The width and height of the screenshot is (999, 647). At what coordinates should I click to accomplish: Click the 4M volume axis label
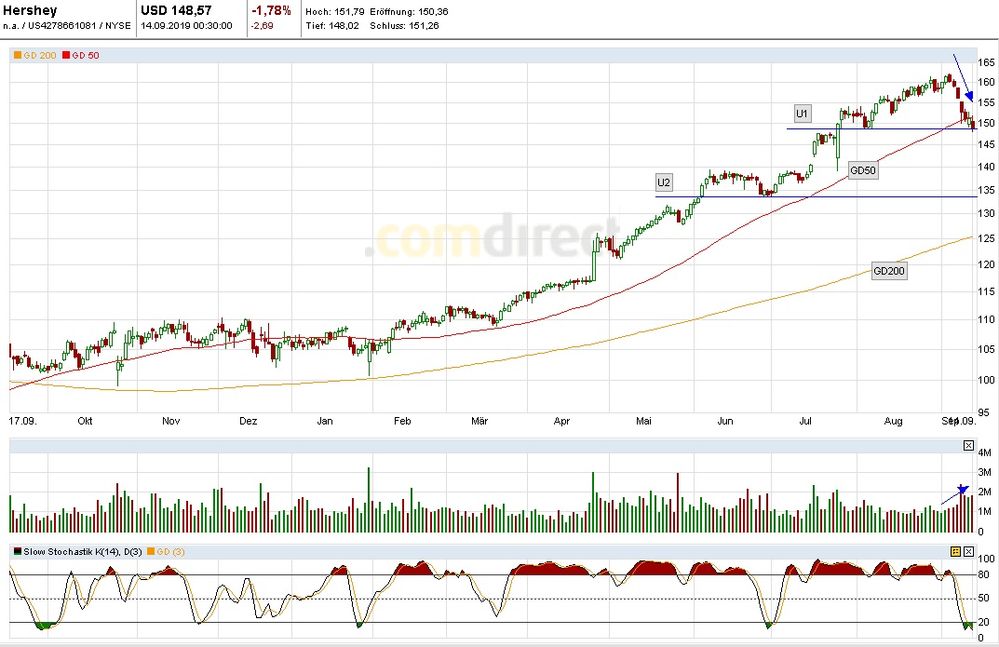[x=984, y=453]
